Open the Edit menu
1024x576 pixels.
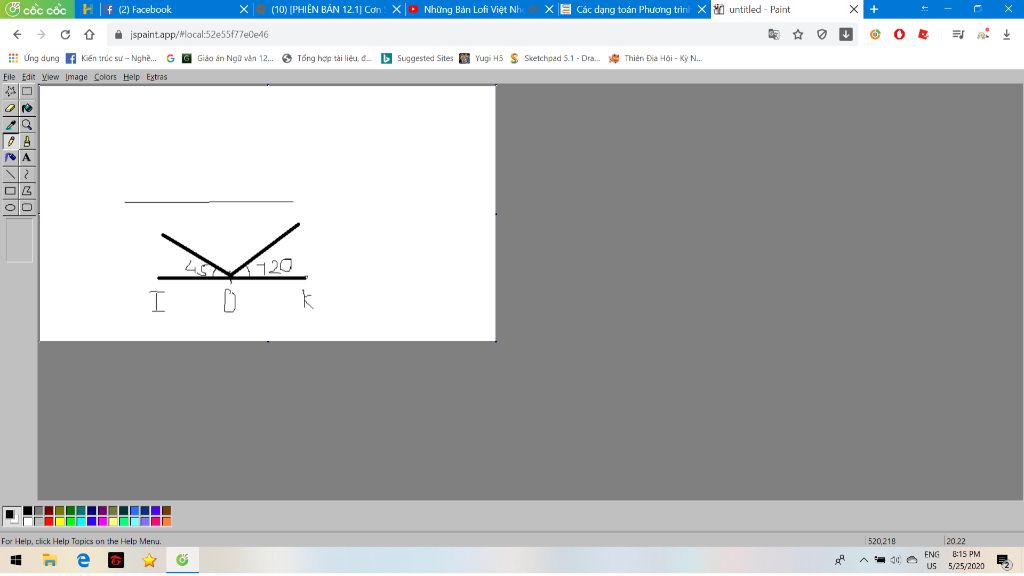coord(29,77)
